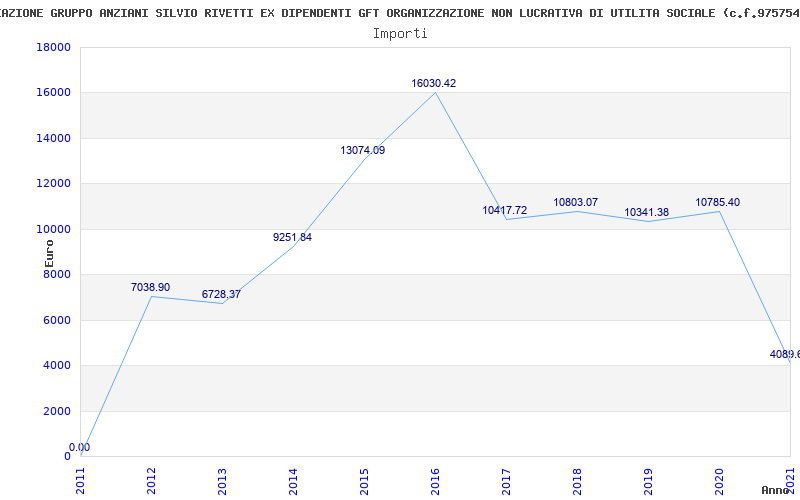
Task: Click the 8000 y-axis tick label
Action: coord(57,274)
